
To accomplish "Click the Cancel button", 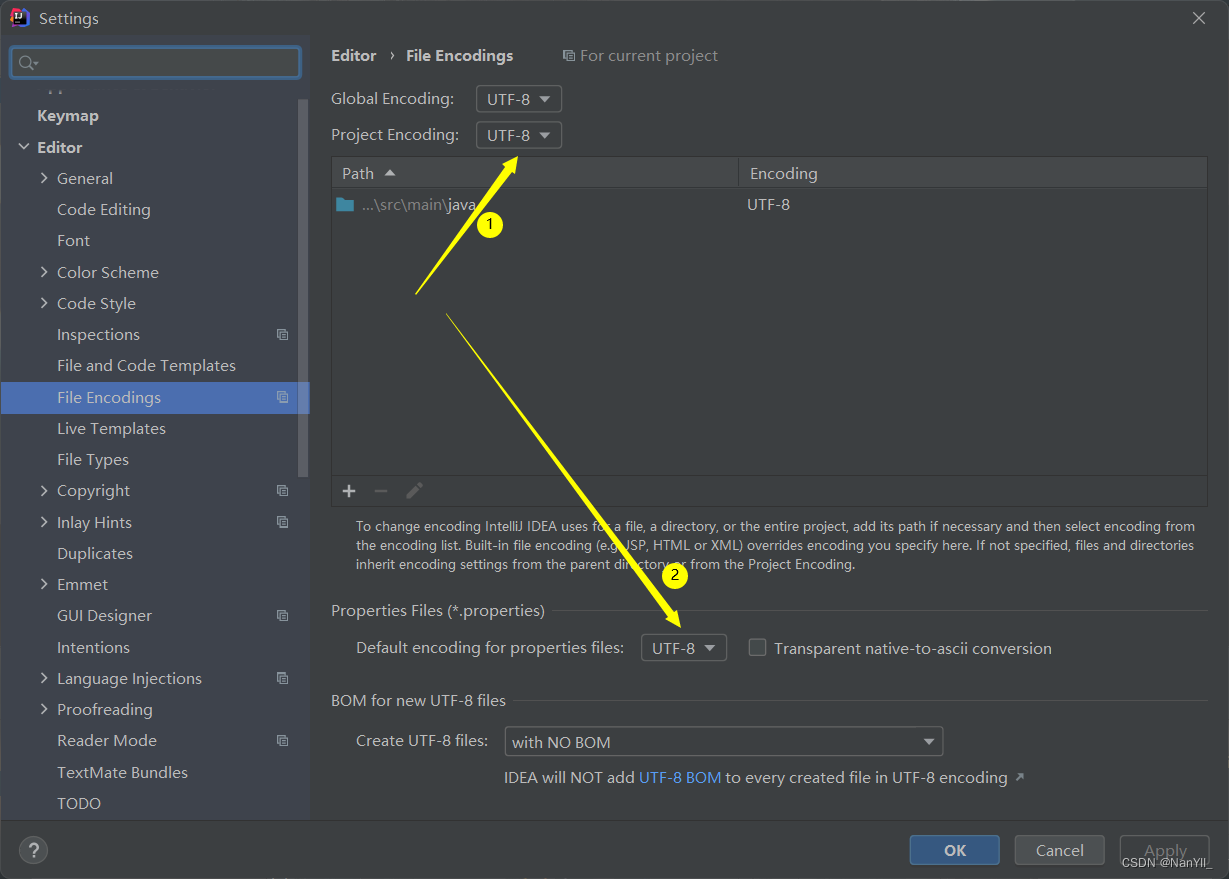I will click(x=1060, y=850).
